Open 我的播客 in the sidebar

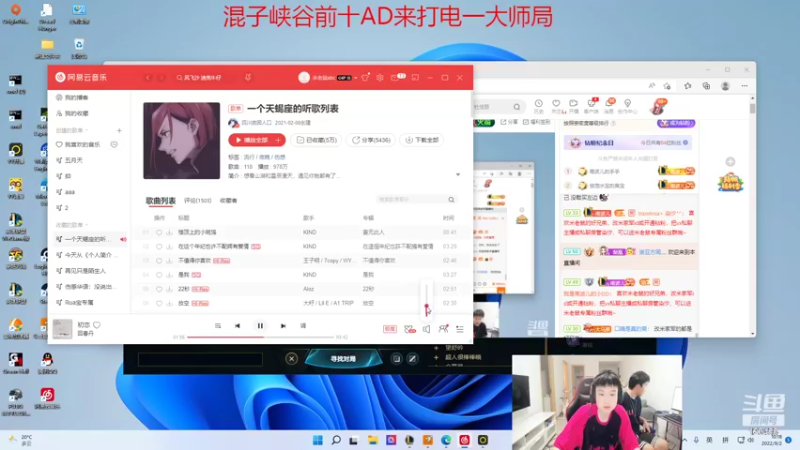point(72,97)
